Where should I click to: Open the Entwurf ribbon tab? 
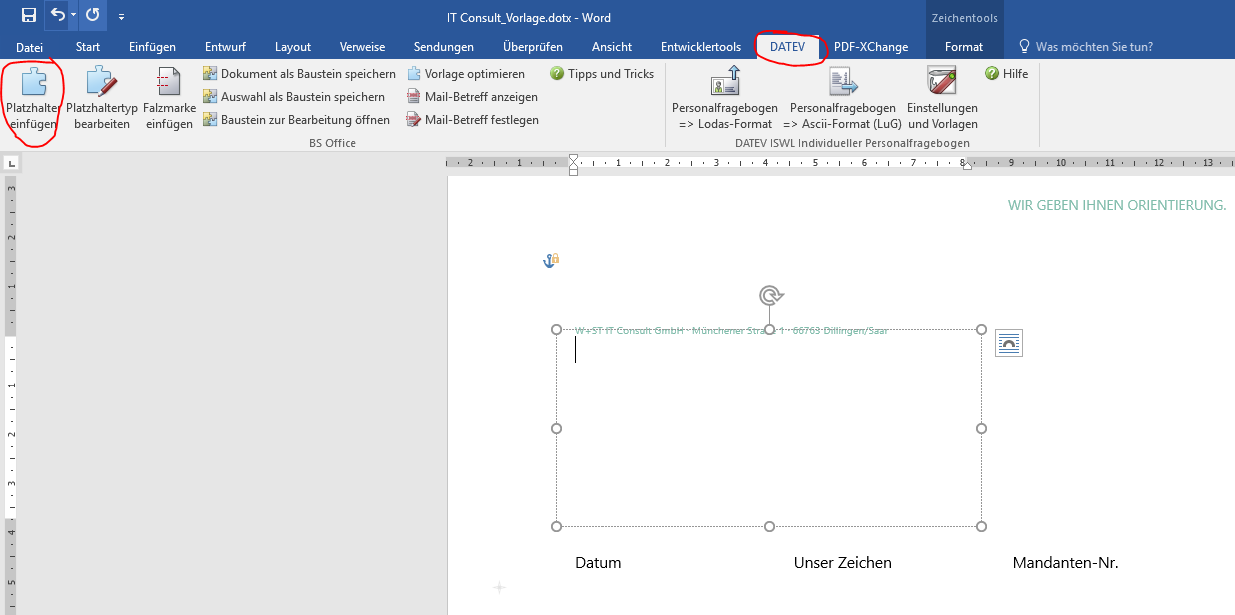(225, 47)
